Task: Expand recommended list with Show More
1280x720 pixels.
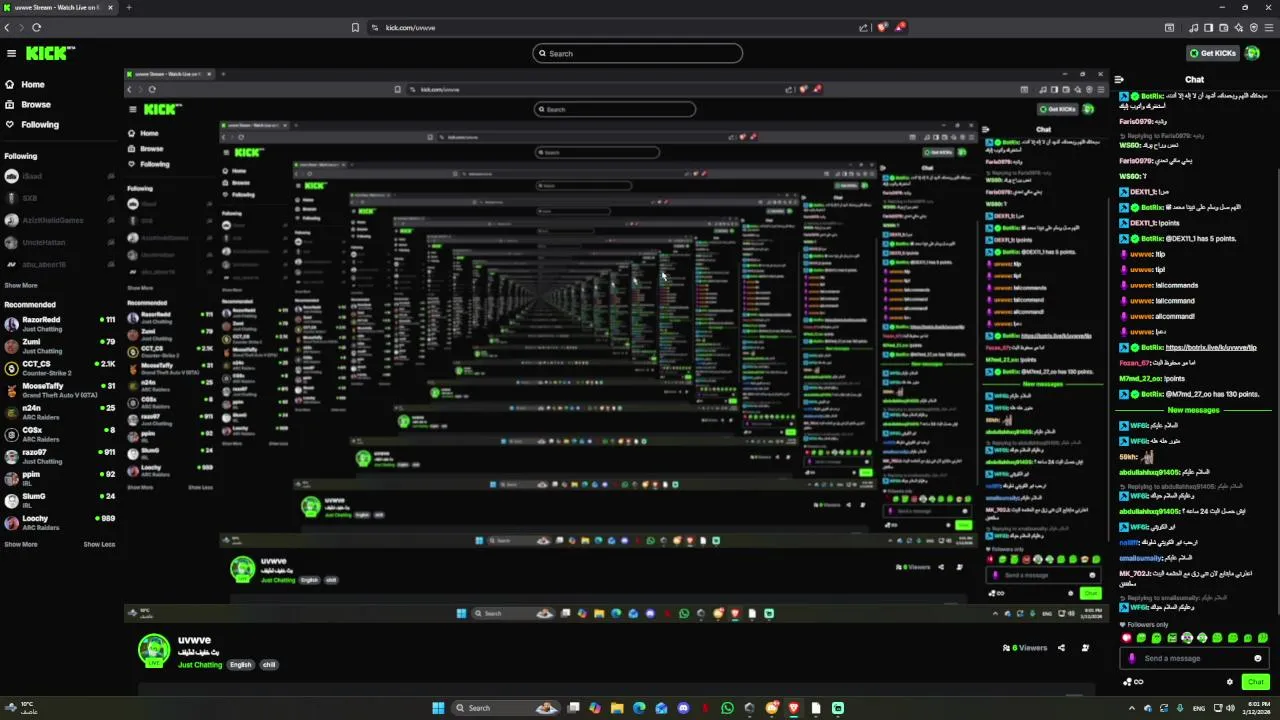Action: tap(21, 545)
